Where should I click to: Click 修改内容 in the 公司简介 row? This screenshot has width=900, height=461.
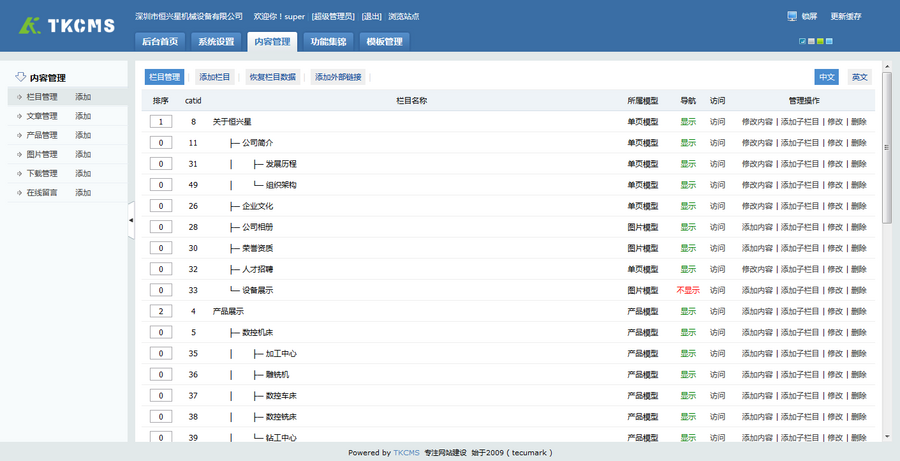(x=757, y=143)
